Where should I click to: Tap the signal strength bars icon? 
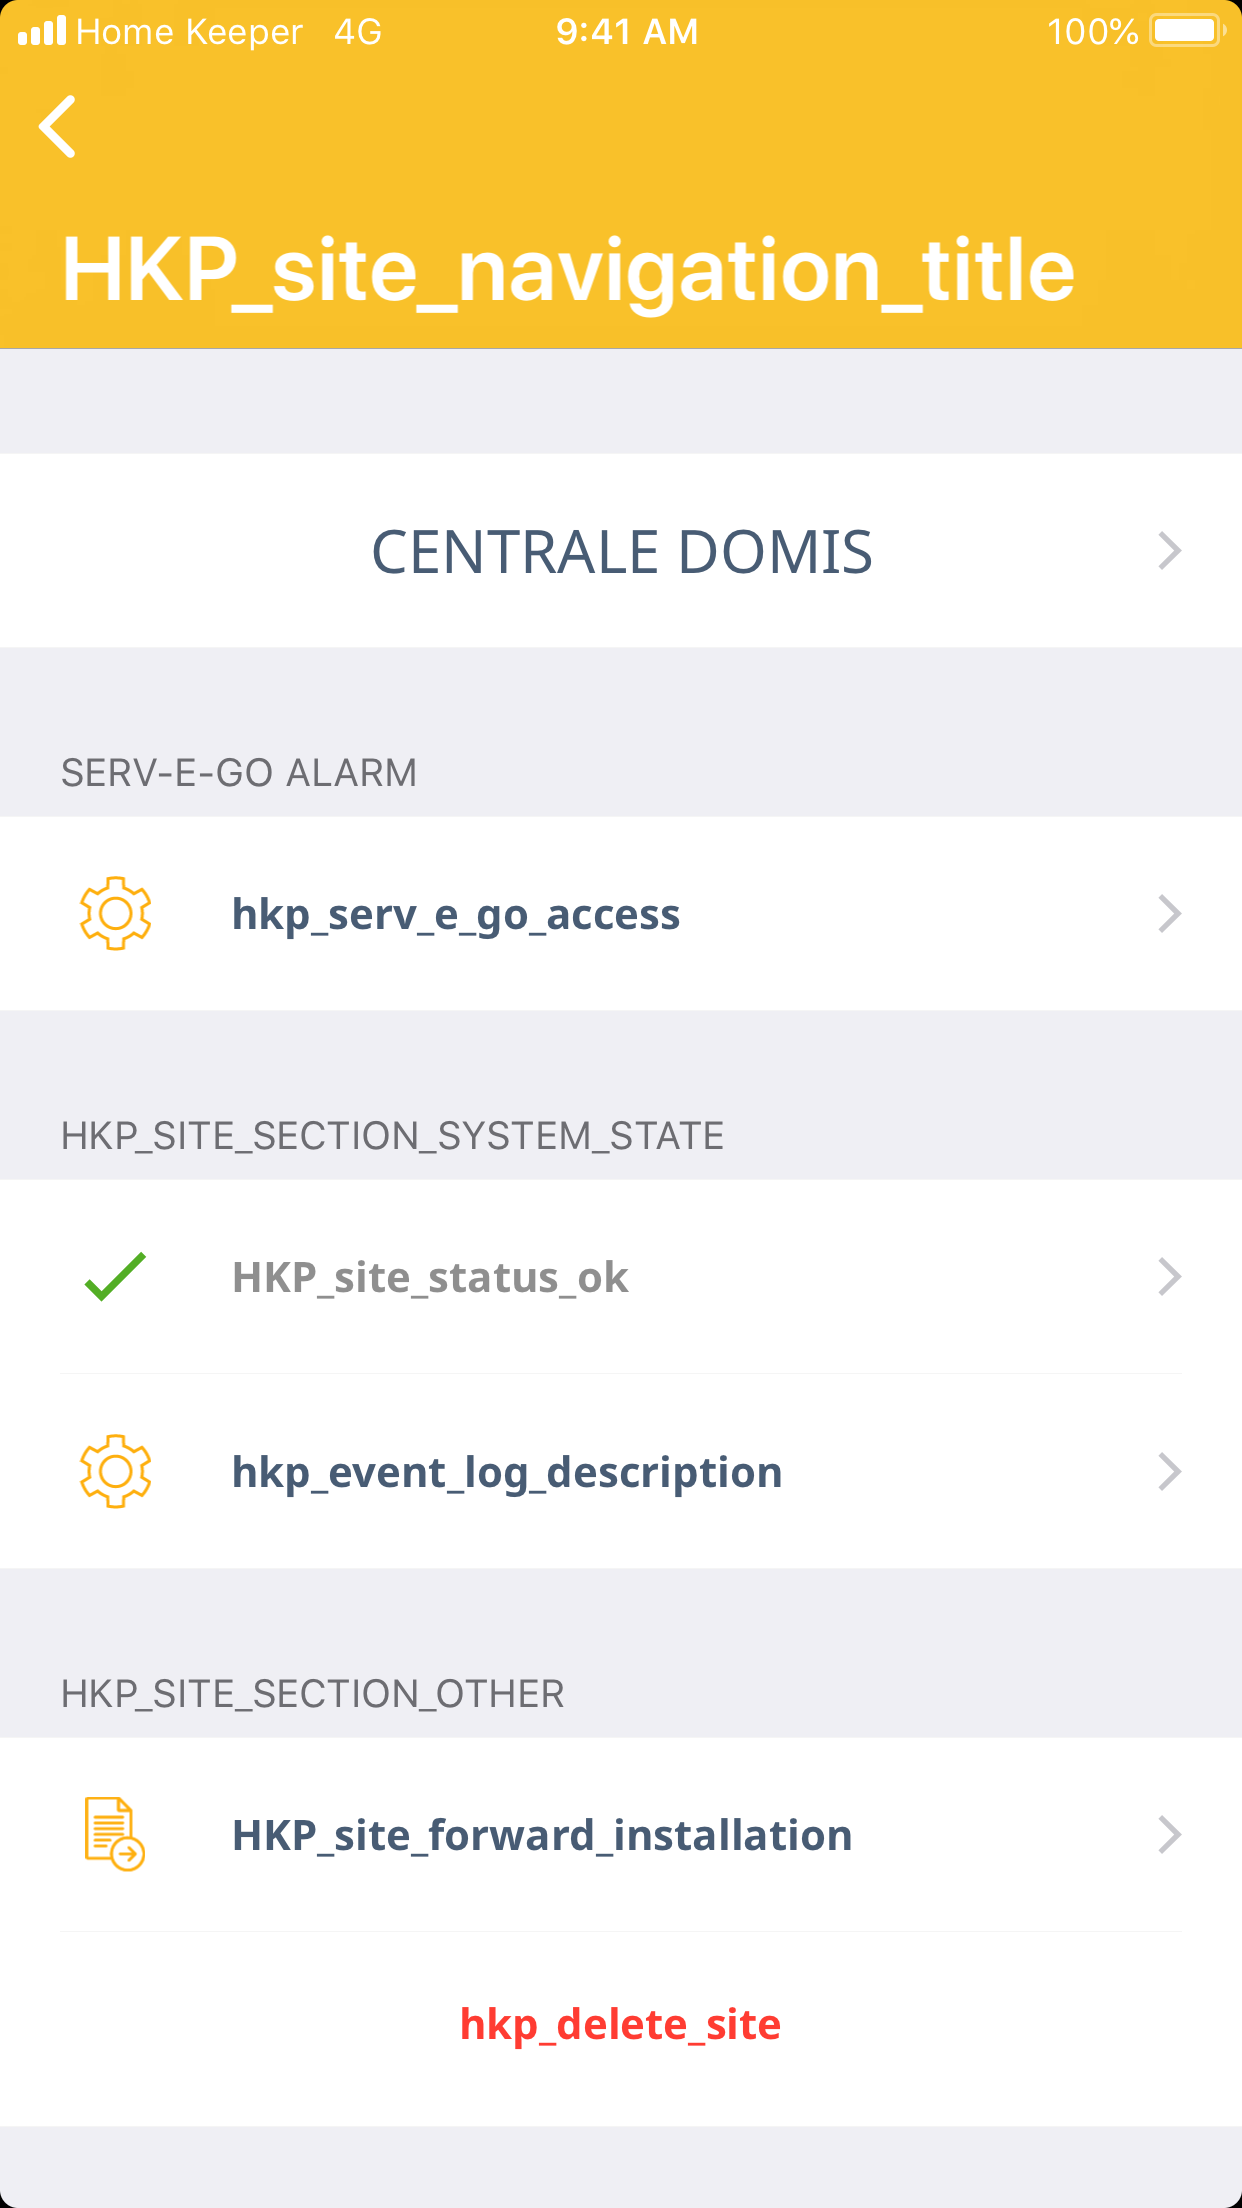(x=42, y=31)
